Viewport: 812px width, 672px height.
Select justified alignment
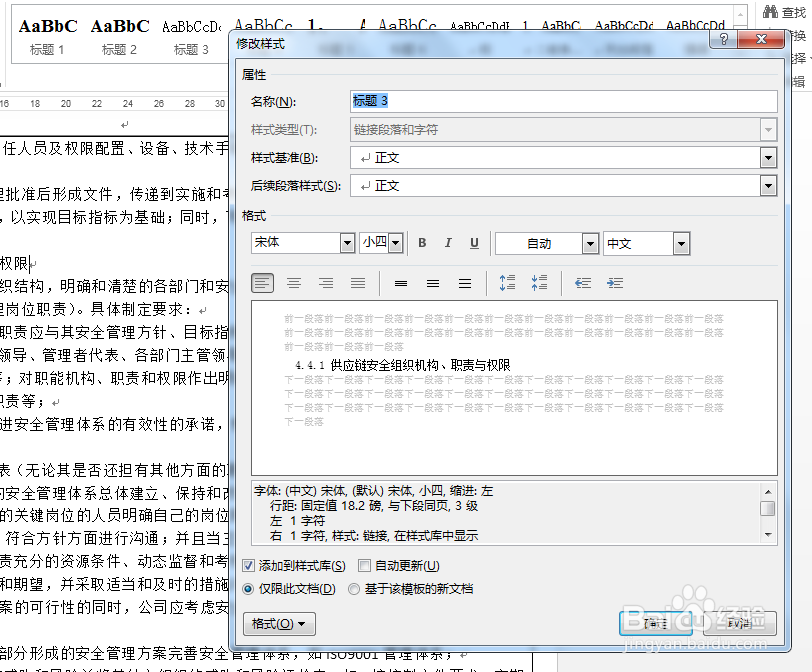coord(358,283)
